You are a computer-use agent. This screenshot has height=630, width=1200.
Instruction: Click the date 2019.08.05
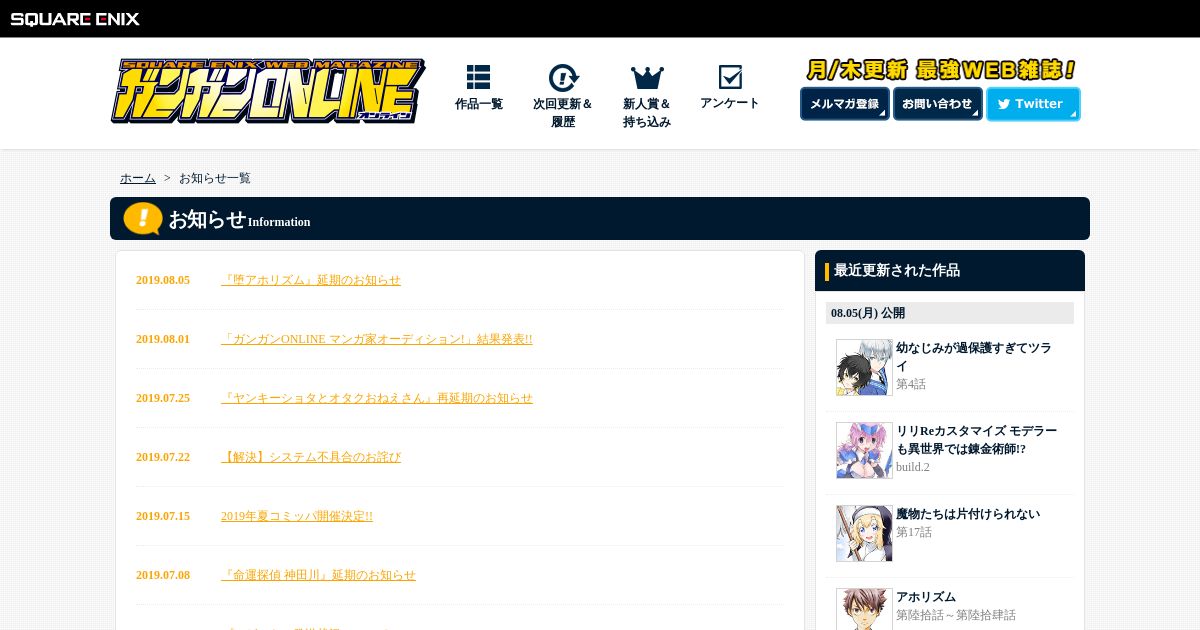[x=163, y=280]
